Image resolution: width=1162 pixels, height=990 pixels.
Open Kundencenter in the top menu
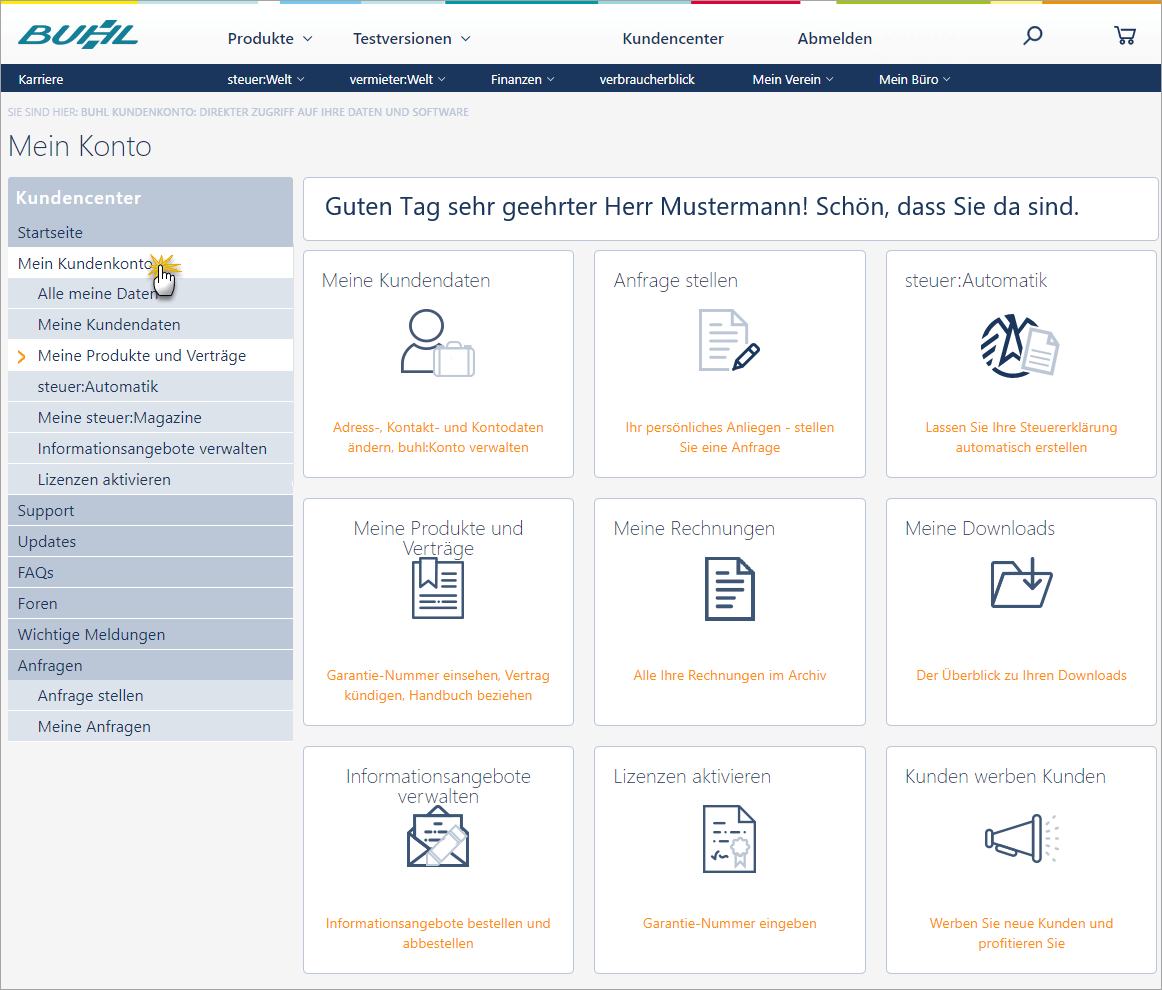[673, 39]
